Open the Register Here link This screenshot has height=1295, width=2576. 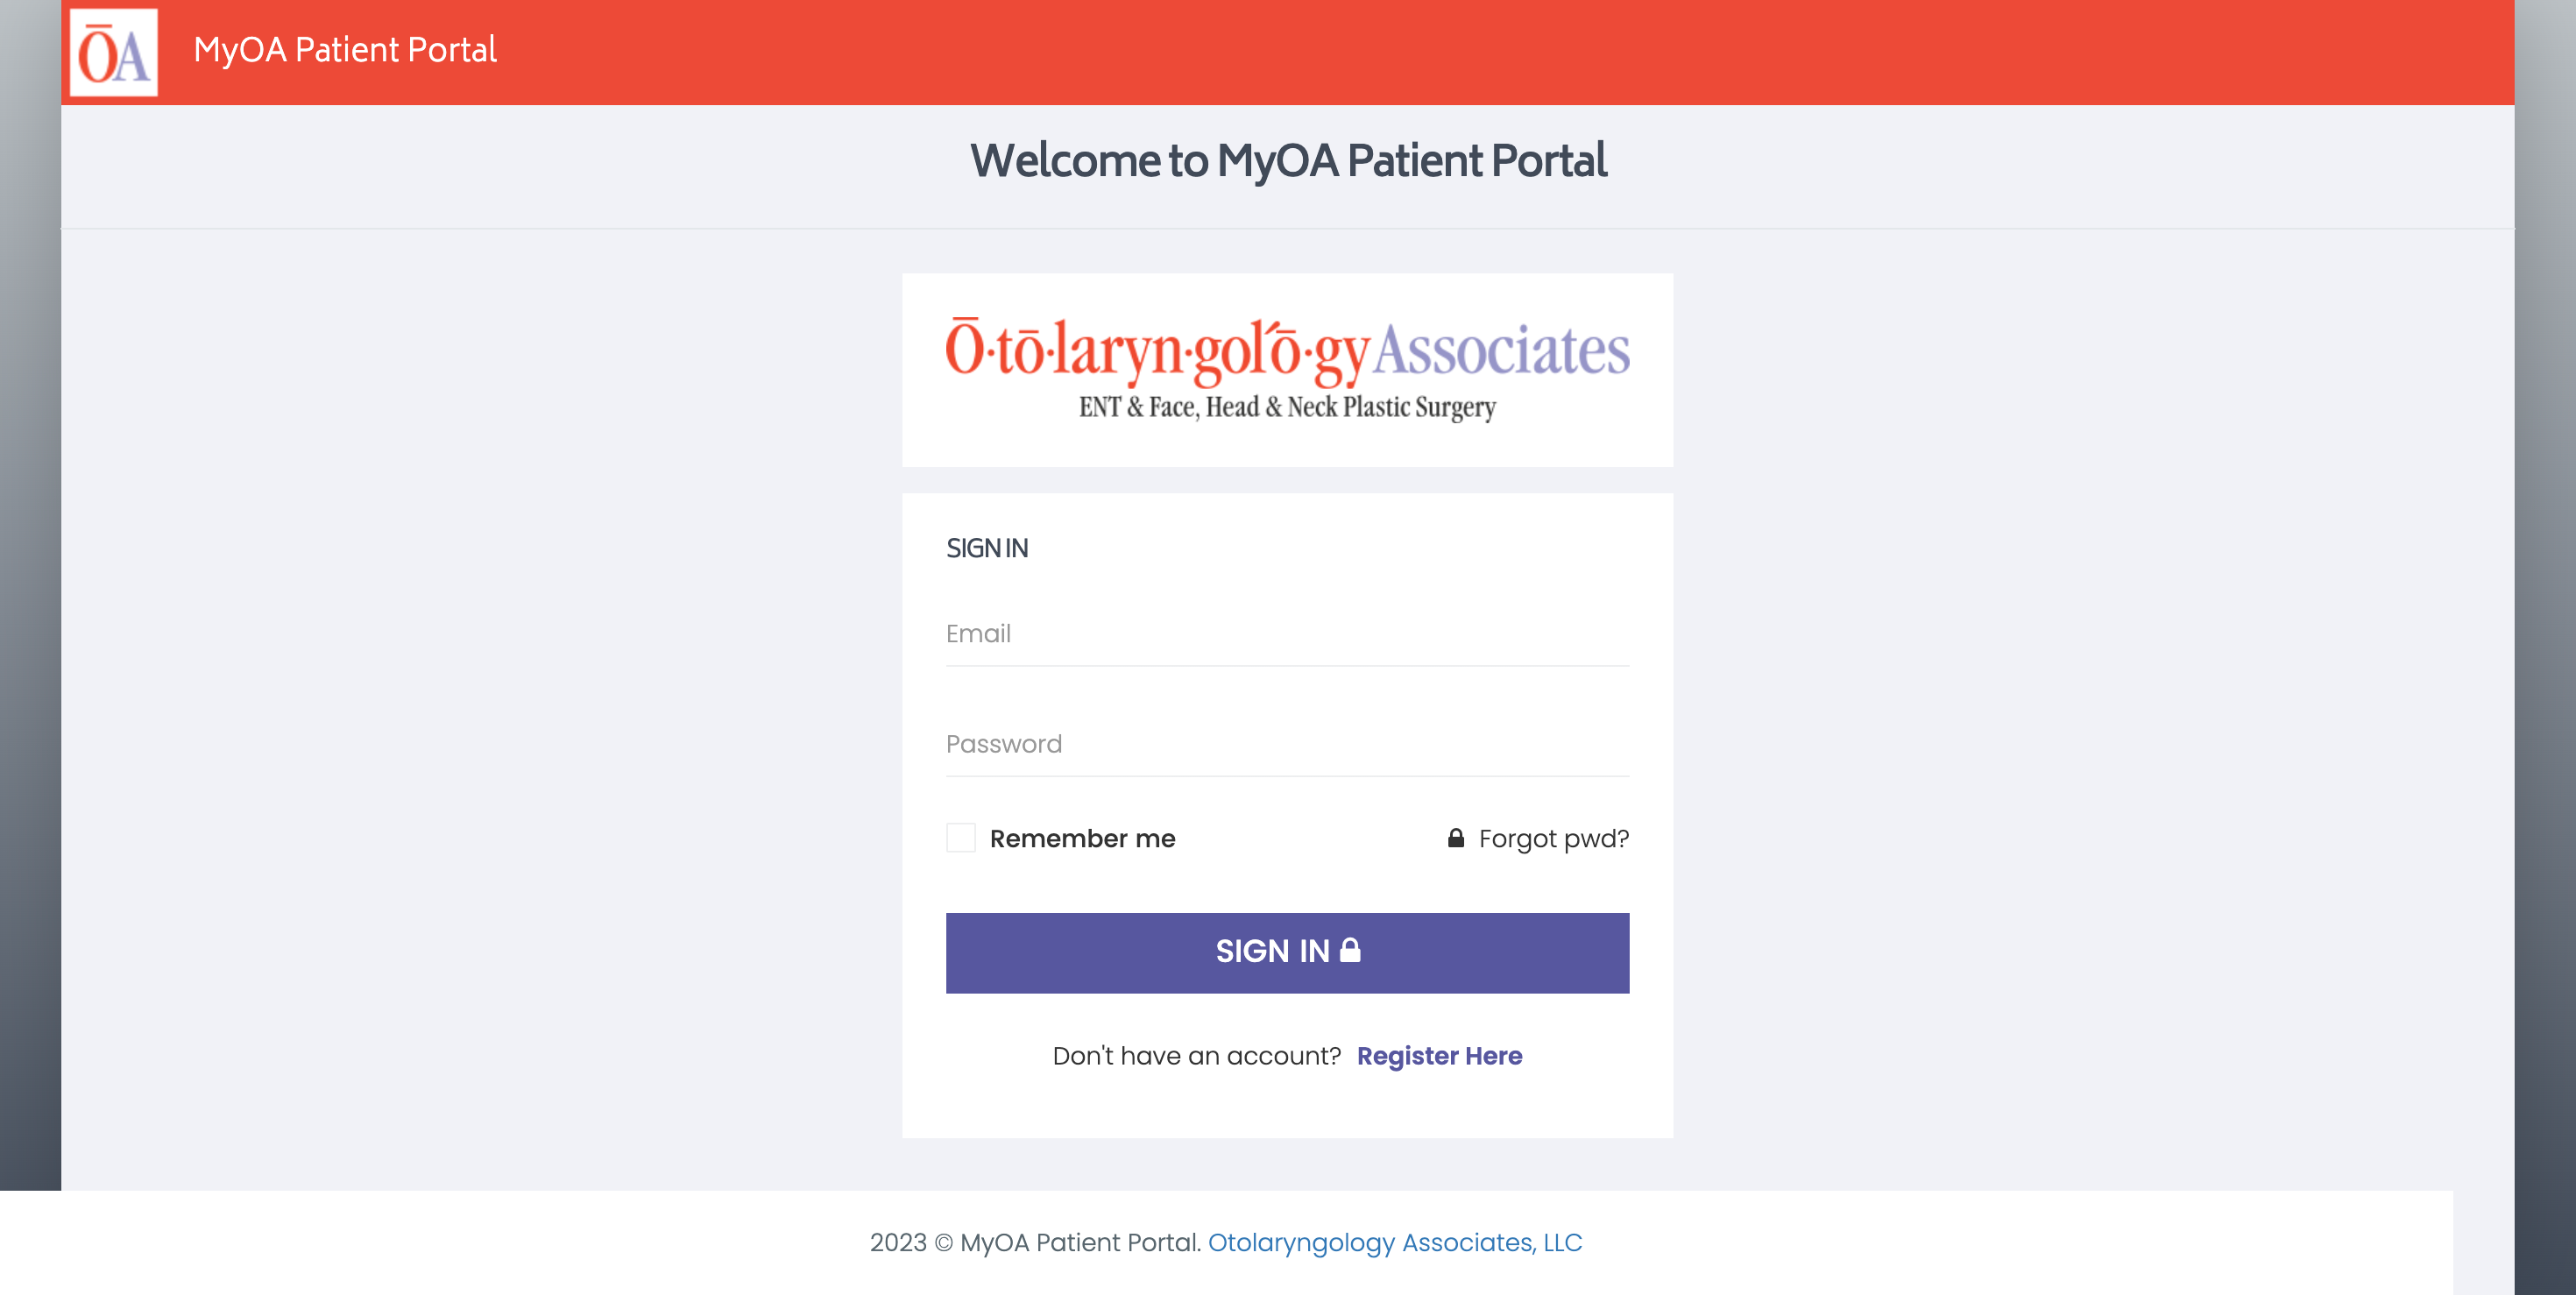1439,1056
